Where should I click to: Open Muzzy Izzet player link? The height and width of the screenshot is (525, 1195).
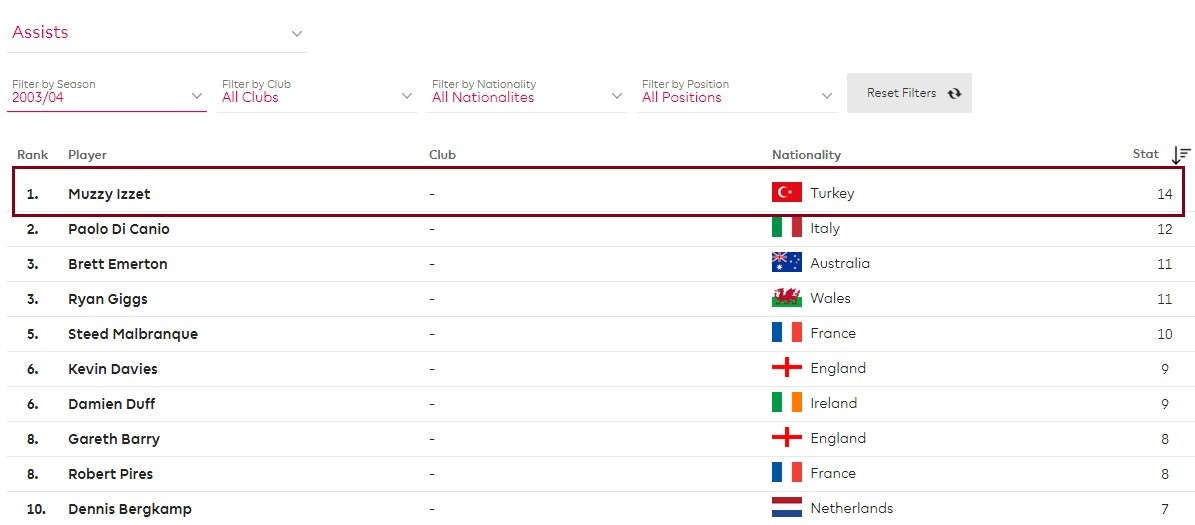pos(109,194)
